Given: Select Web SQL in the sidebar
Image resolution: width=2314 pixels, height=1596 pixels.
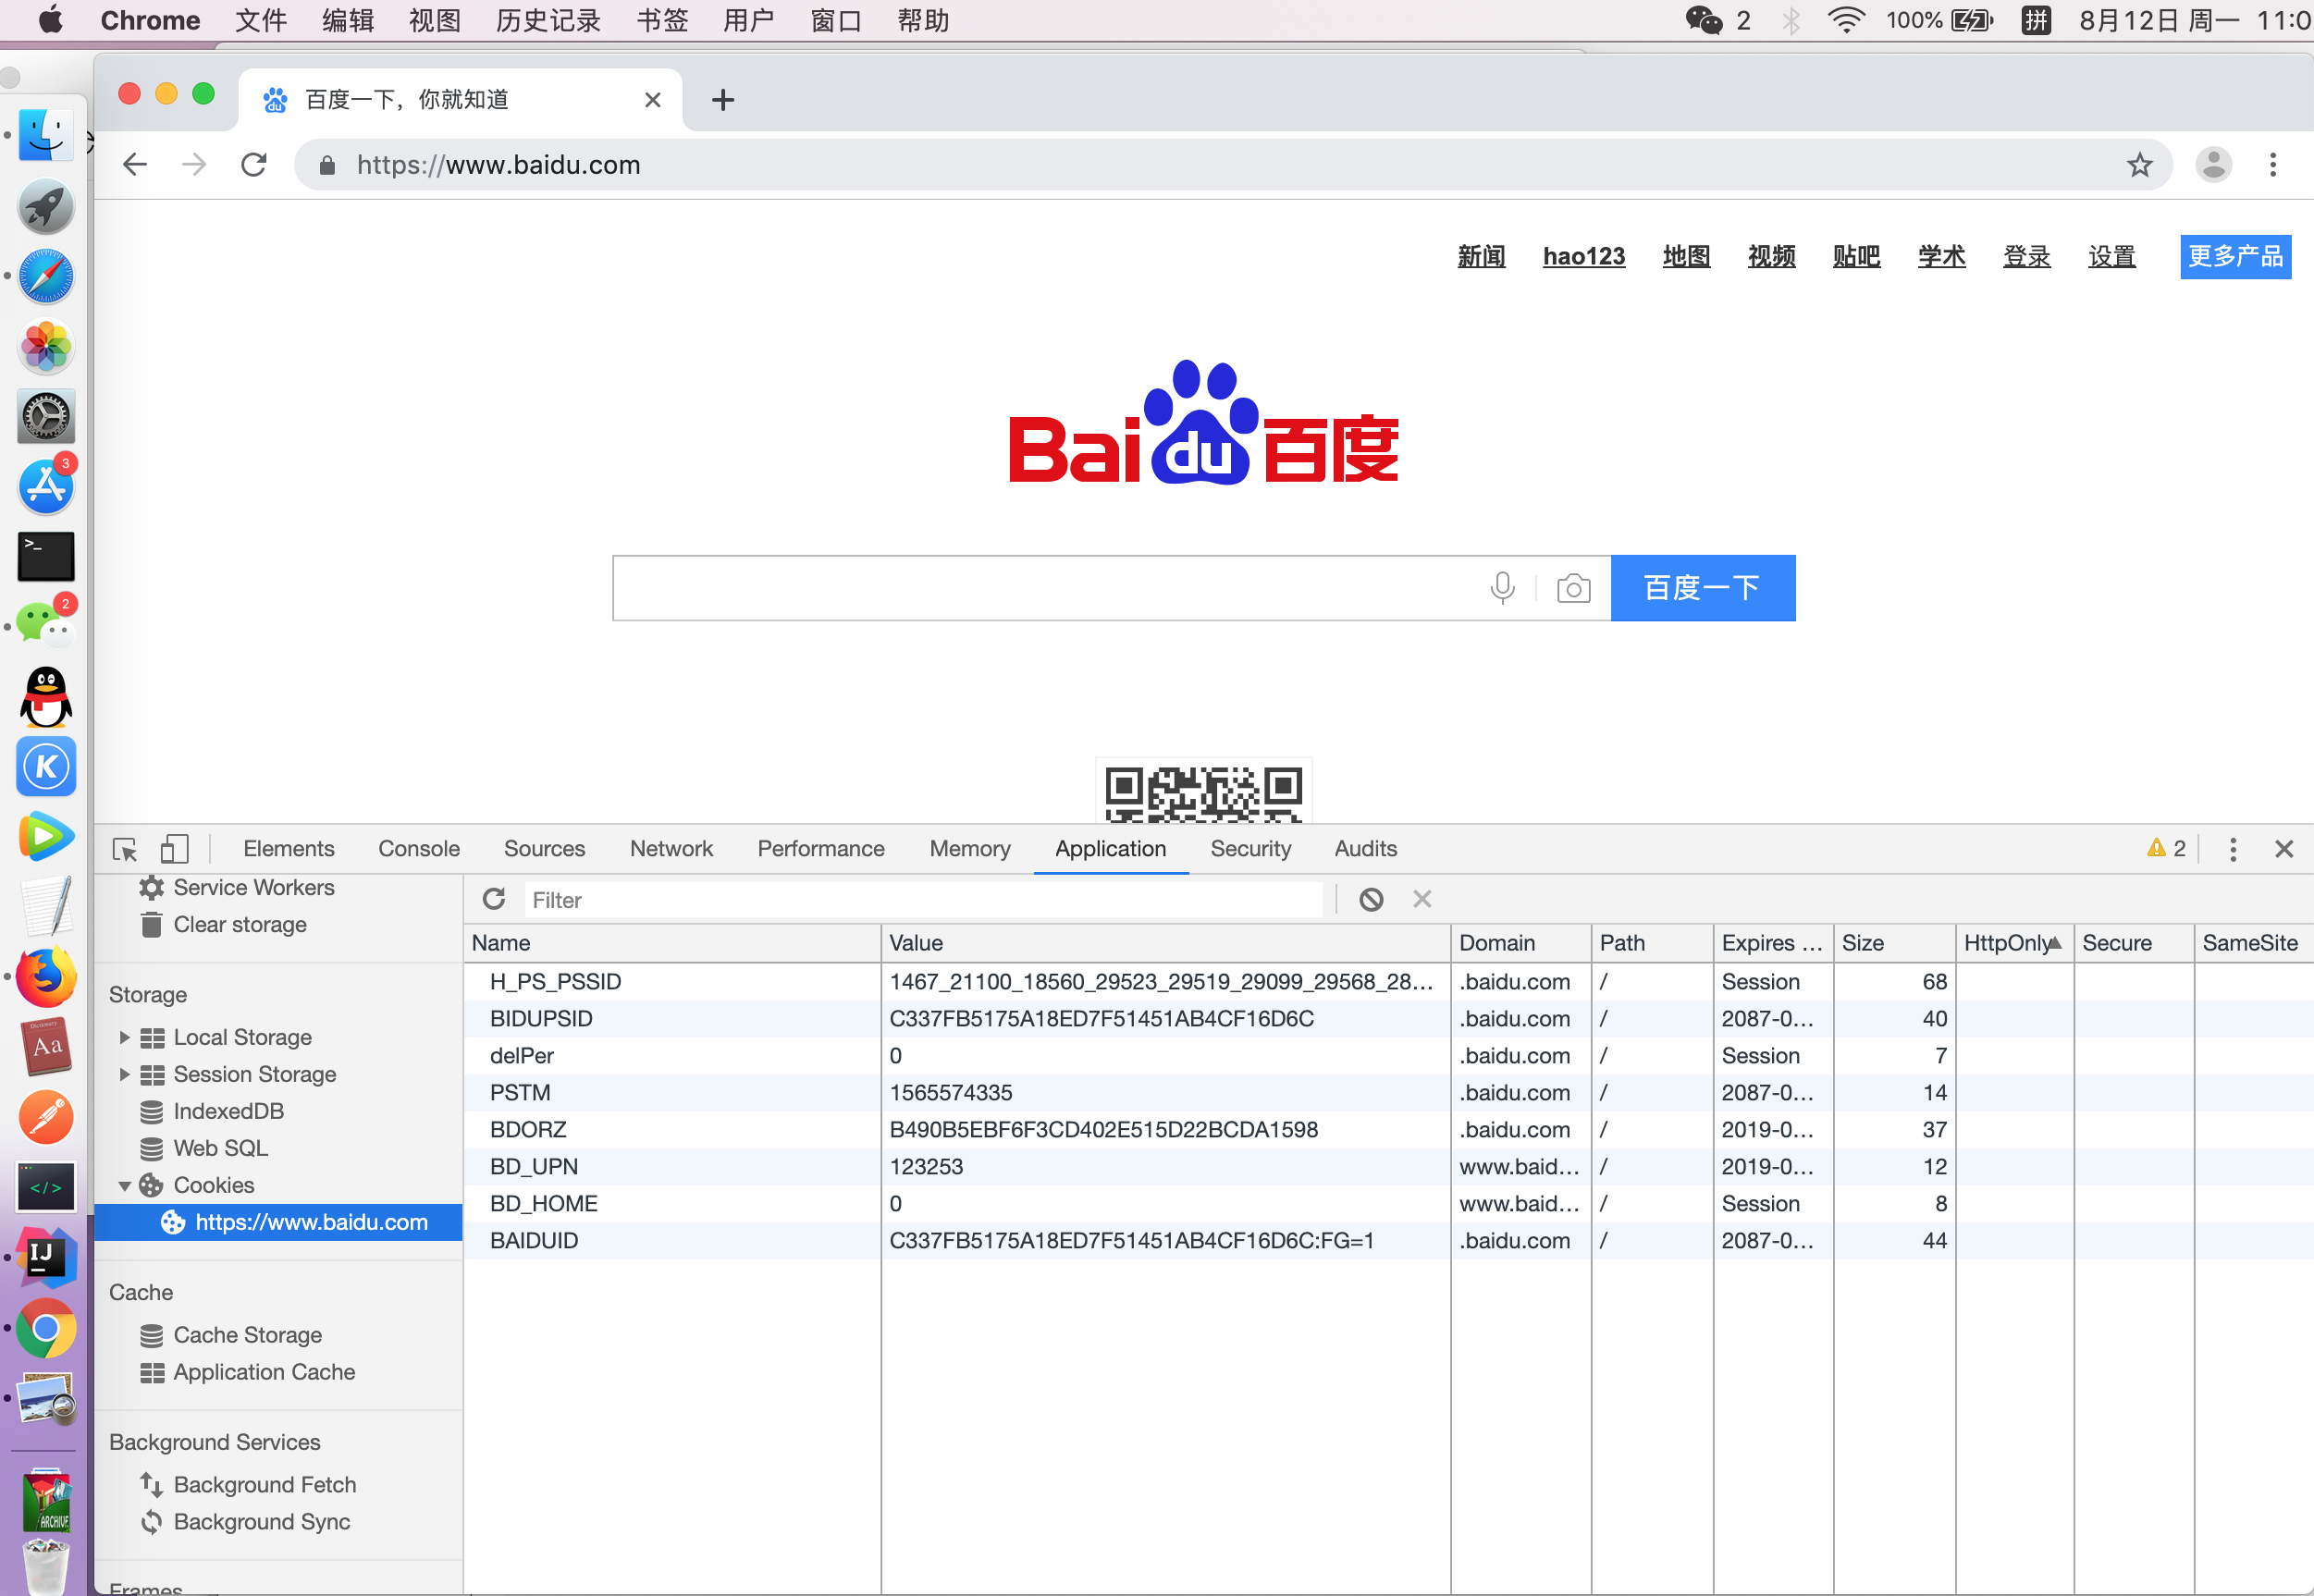Looking at the screenshot, I should coord(220,1148).
